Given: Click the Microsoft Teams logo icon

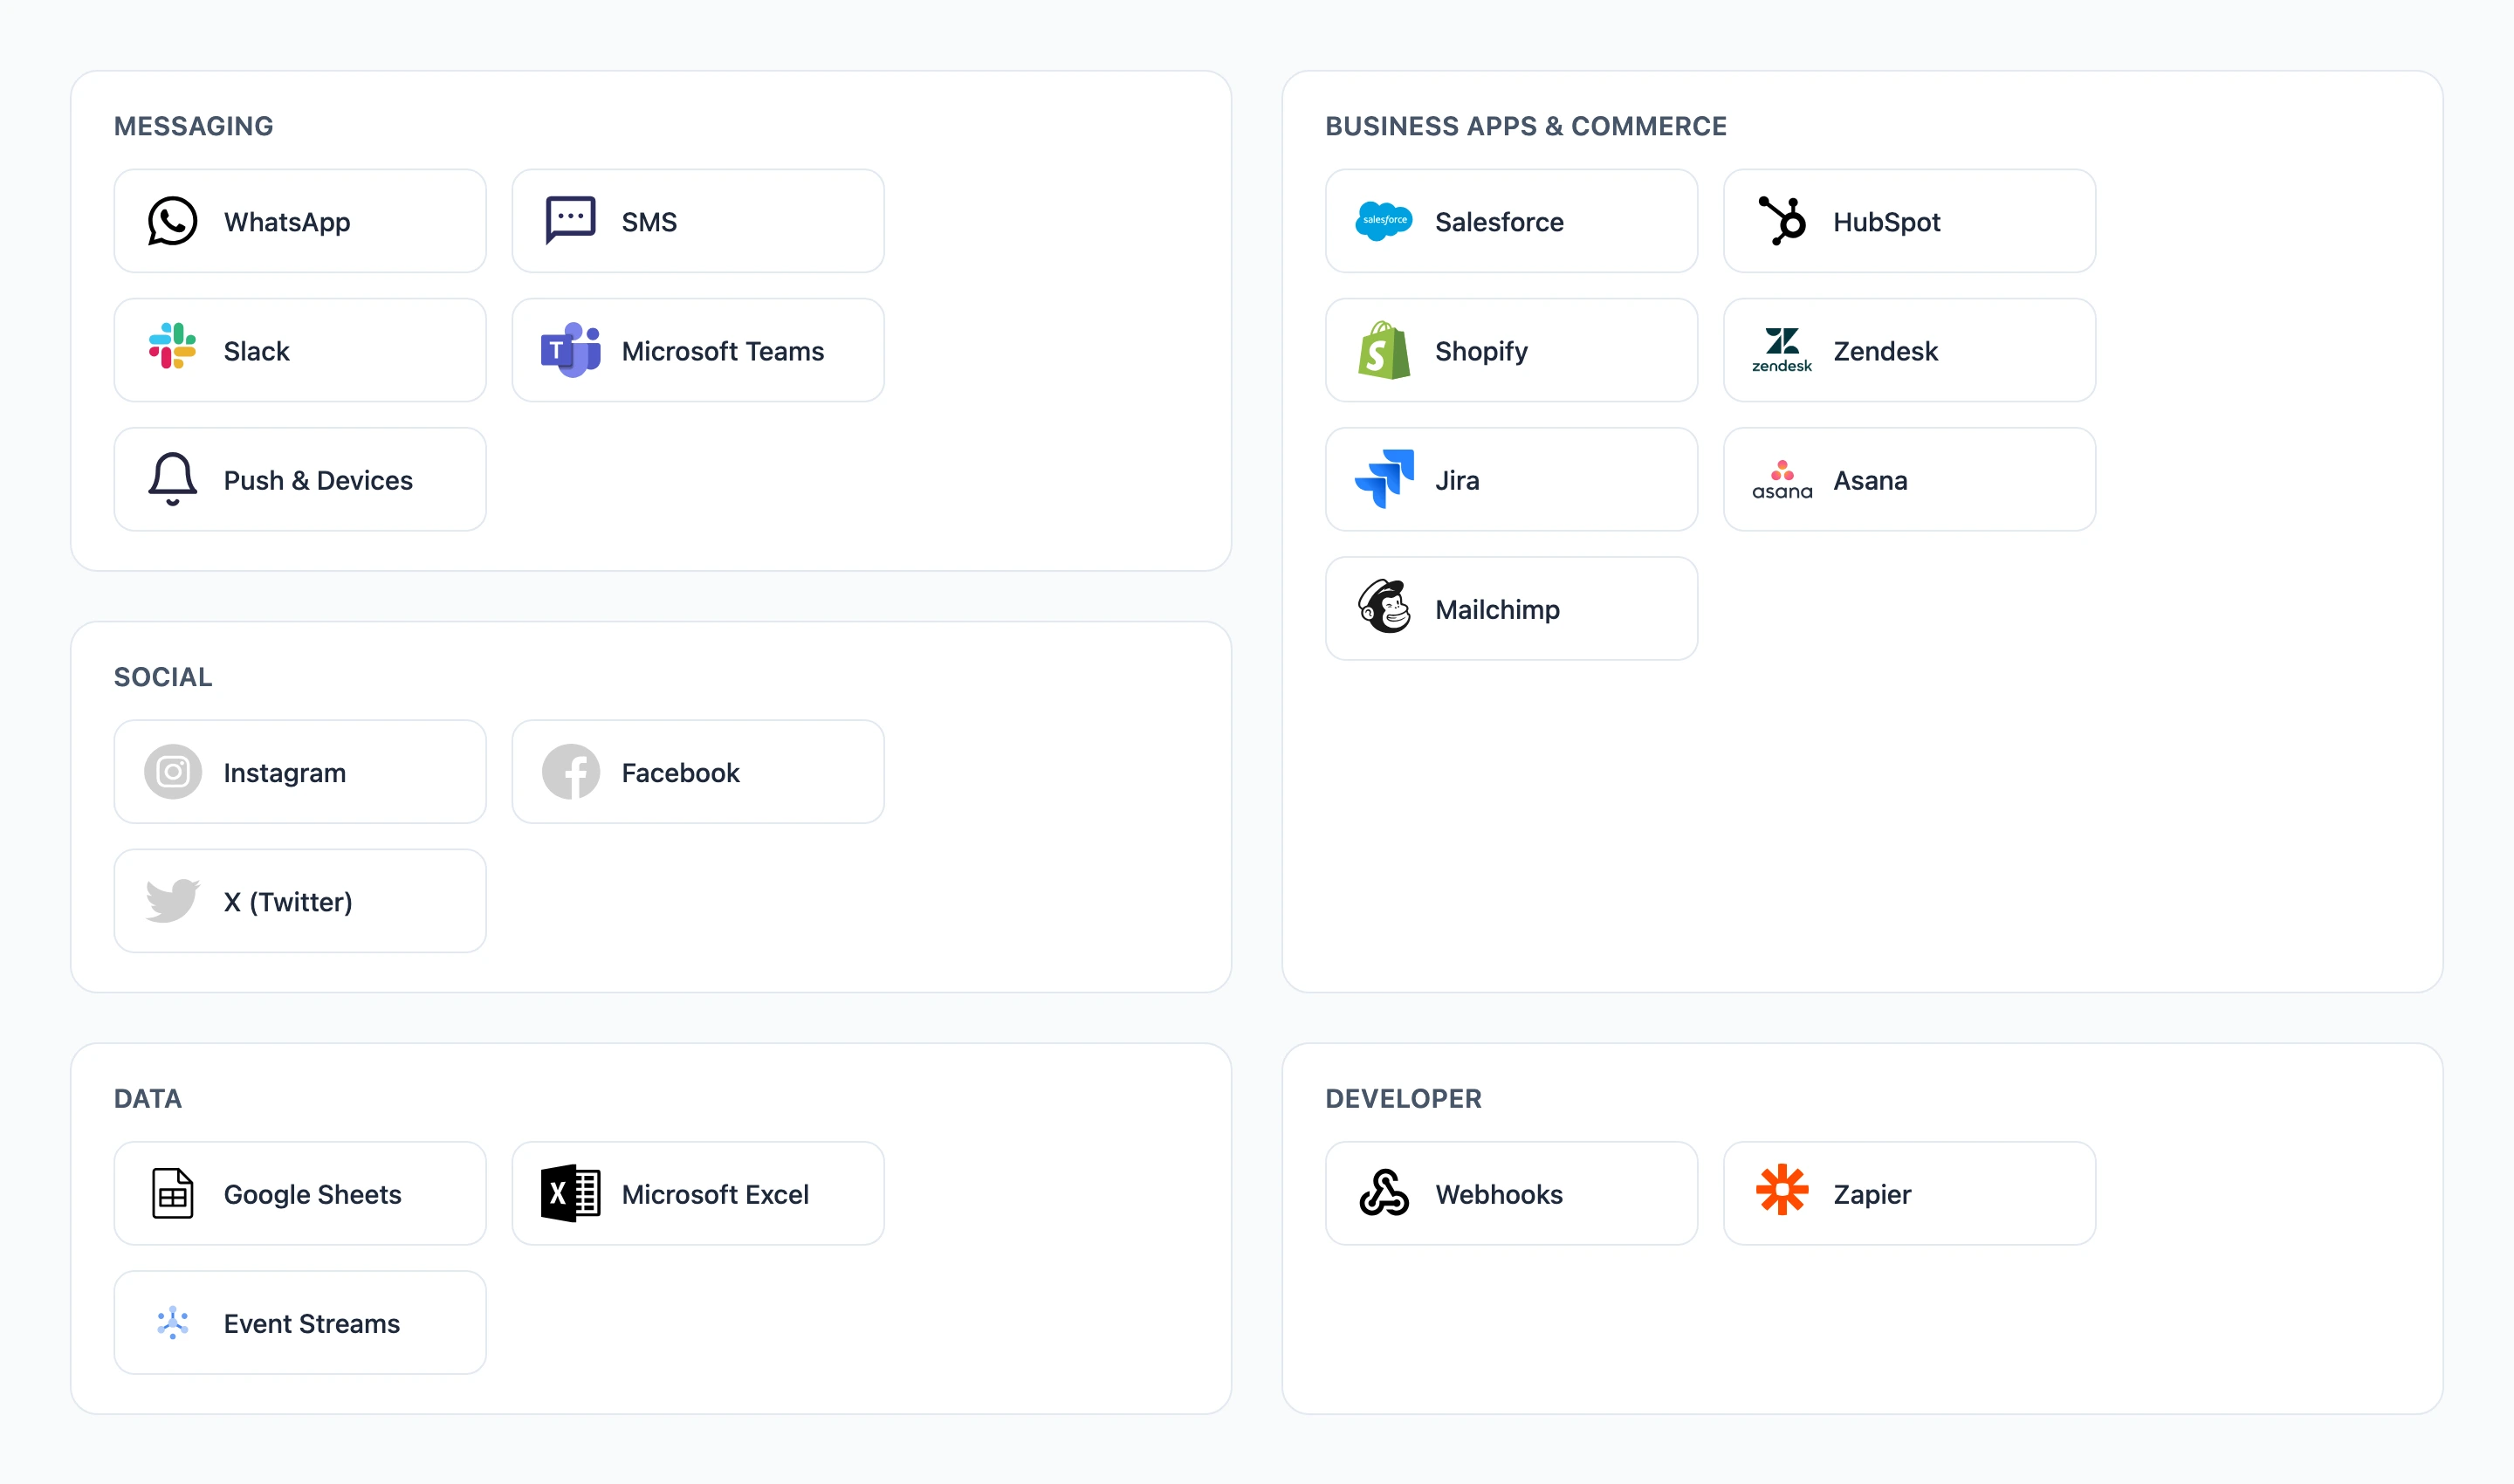Looking at the screenshot, I should click(x=570, y=350).
